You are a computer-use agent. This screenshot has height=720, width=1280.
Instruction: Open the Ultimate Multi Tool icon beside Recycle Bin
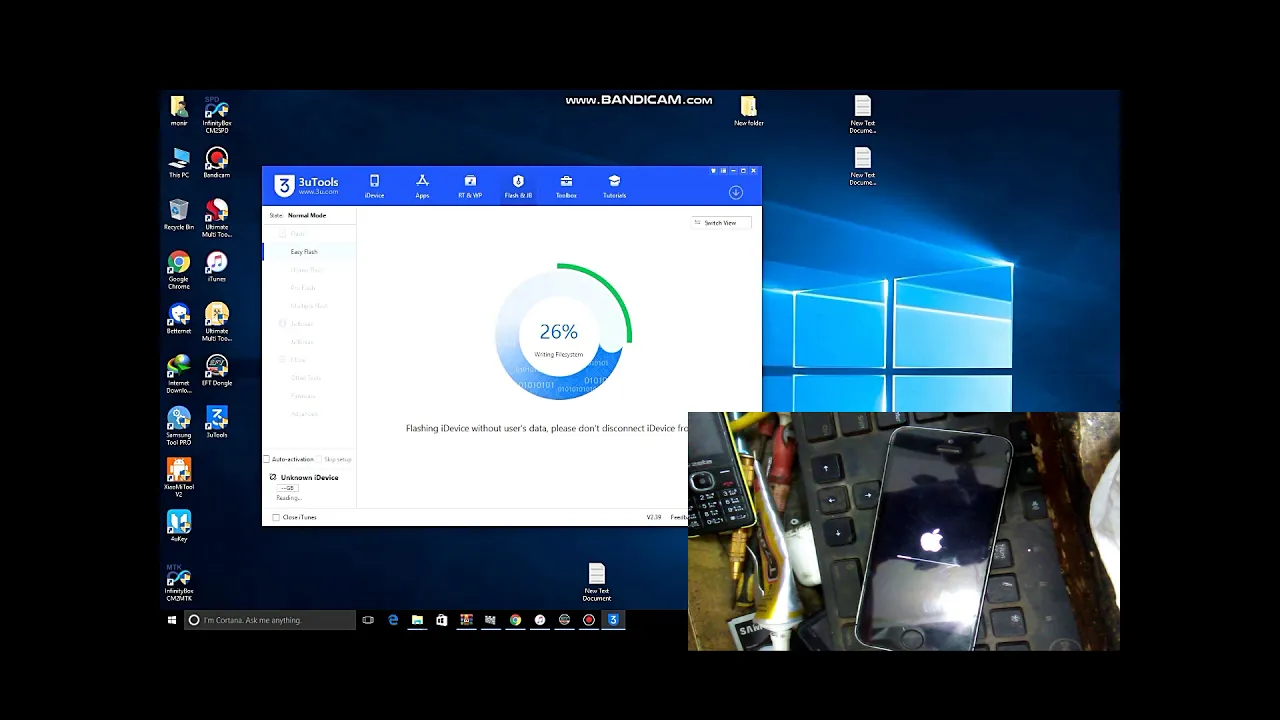[x=217, y=218]
